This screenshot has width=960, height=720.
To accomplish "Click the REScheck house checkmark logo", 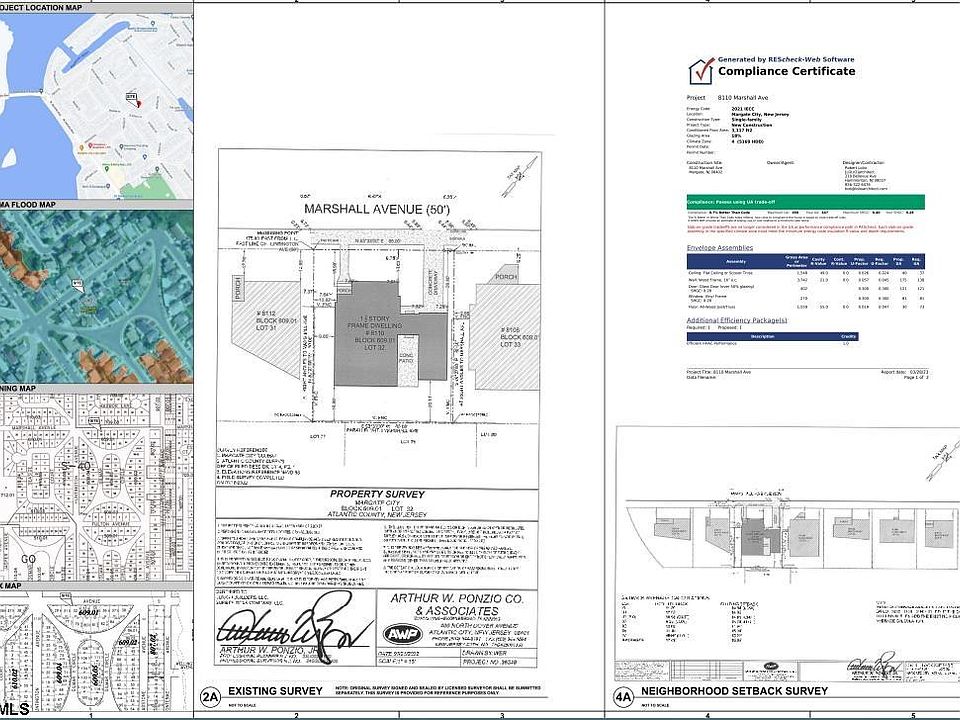I will 700,71.
